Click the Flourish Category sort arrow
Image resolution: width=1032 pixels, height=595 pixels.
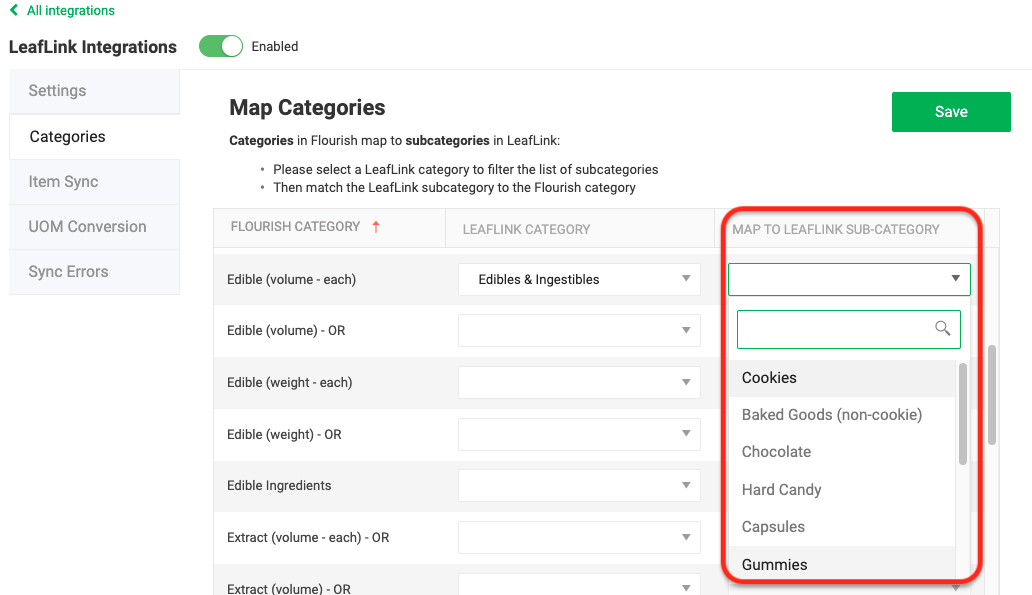coord(376,226)
